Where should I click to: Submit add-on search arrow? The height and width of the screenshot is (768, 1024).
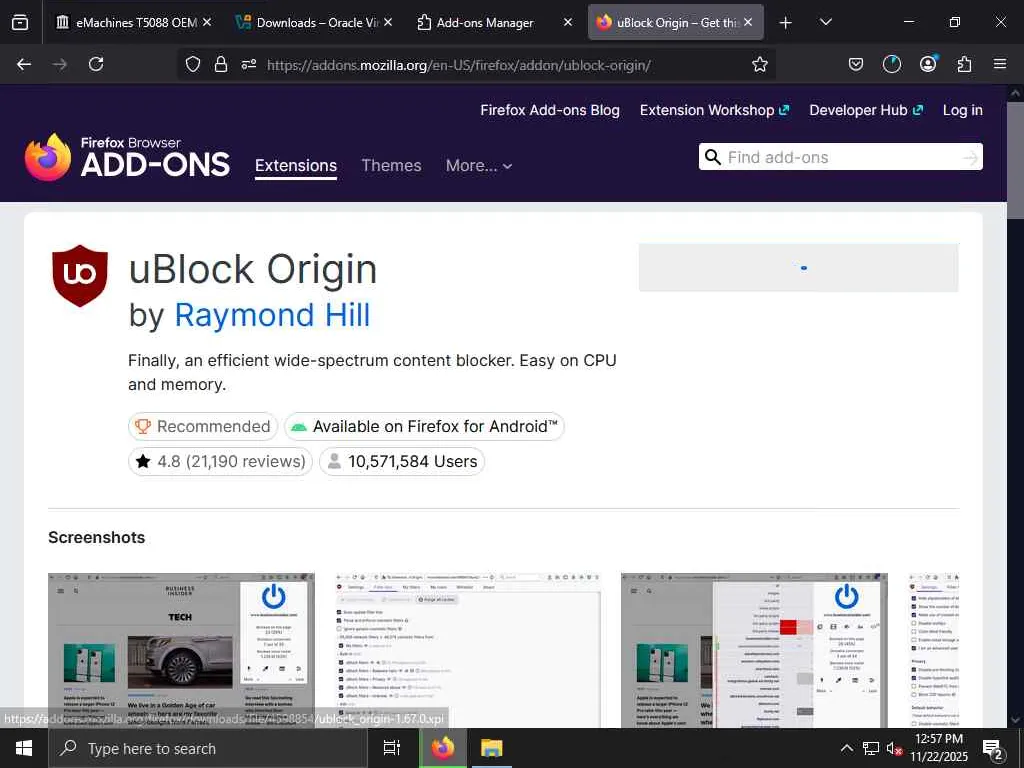(970, 157)
